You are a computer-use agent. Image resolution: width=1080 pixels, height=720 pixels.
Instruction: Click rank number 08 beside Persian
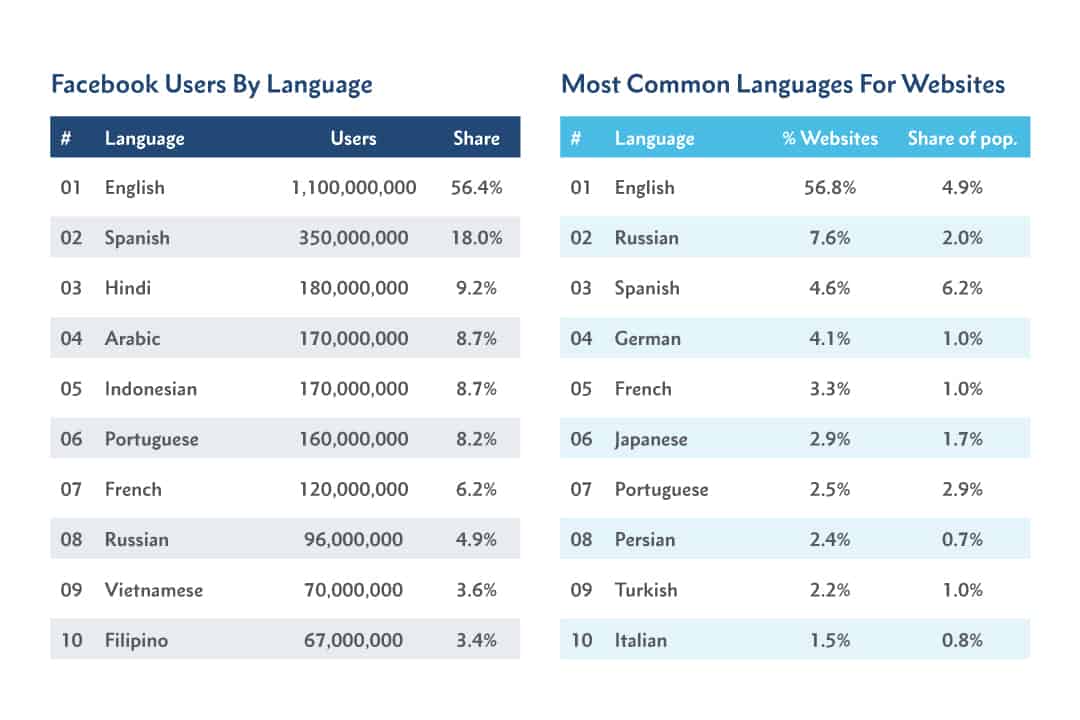[581, 539]
